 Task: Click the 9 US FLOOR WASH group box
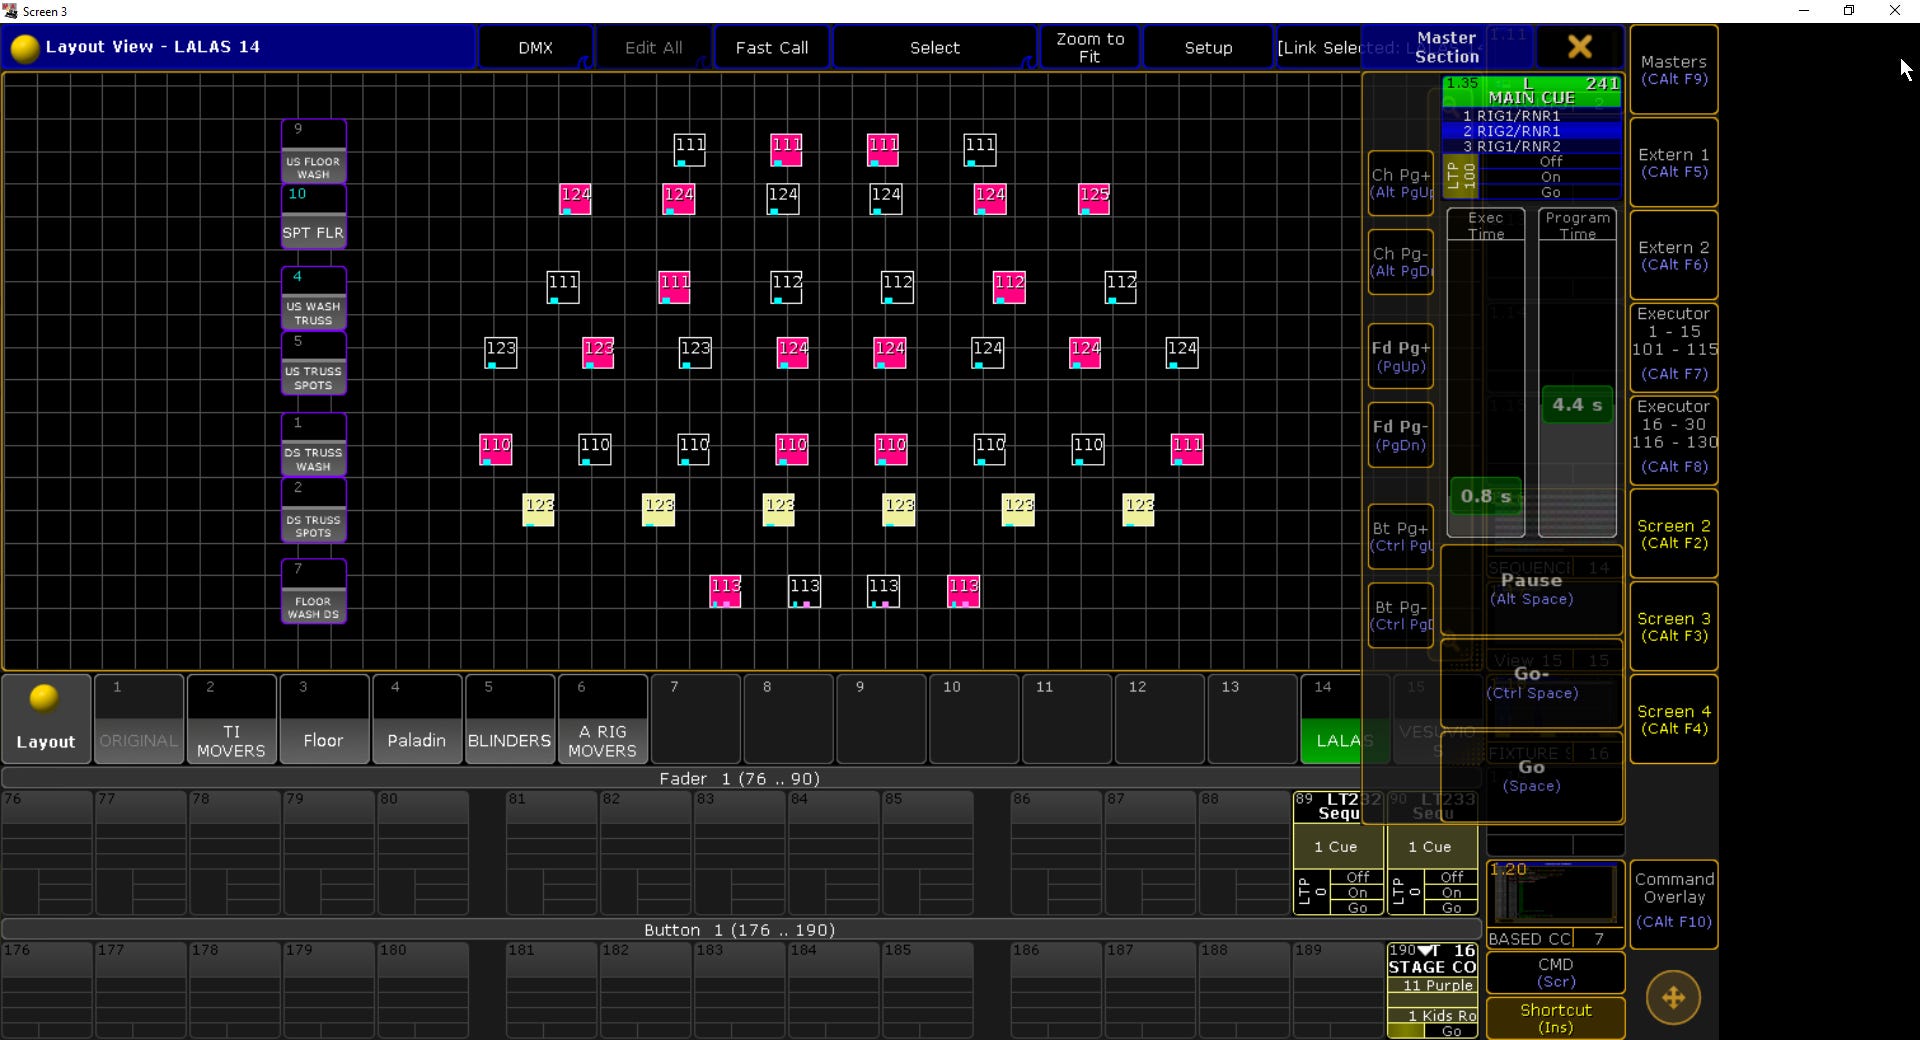314,151
